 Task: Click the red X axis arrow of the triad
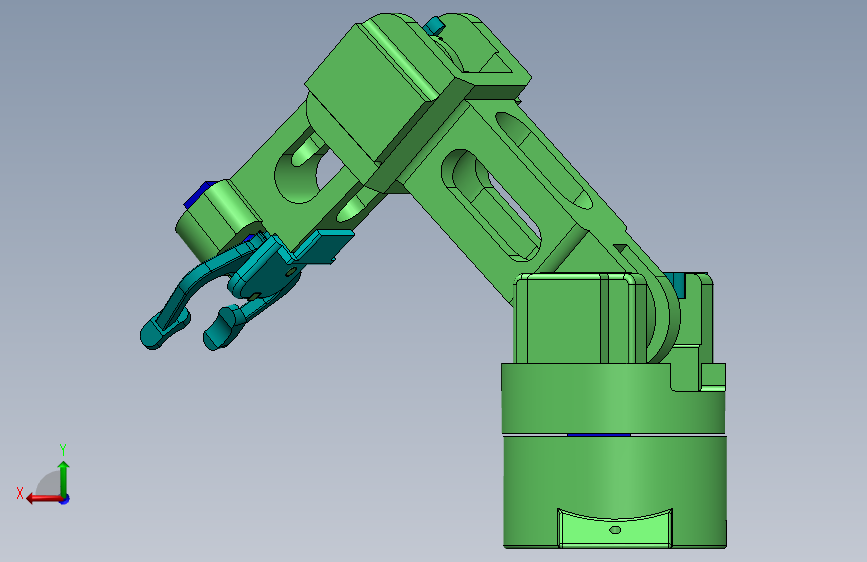point(43,498)
